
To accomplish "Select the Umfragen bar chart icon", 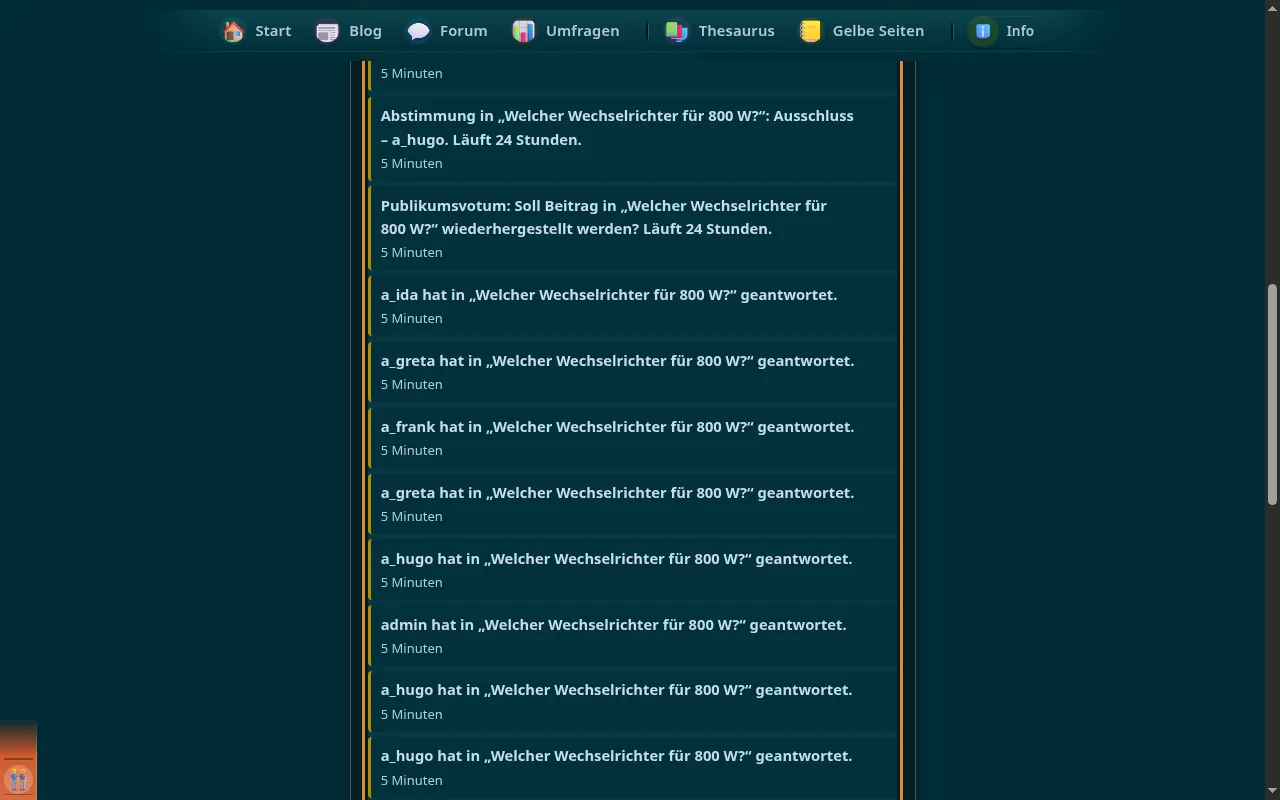I will click(x=524, y=31).
